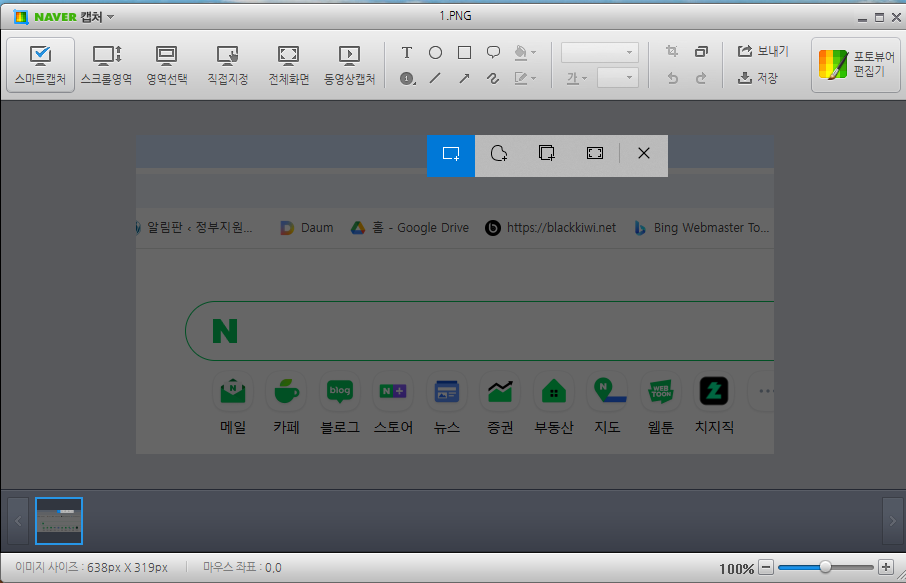Click the 저장 save button
The width and height of the screenshot is (906, 583).
[x=758, y=78]
